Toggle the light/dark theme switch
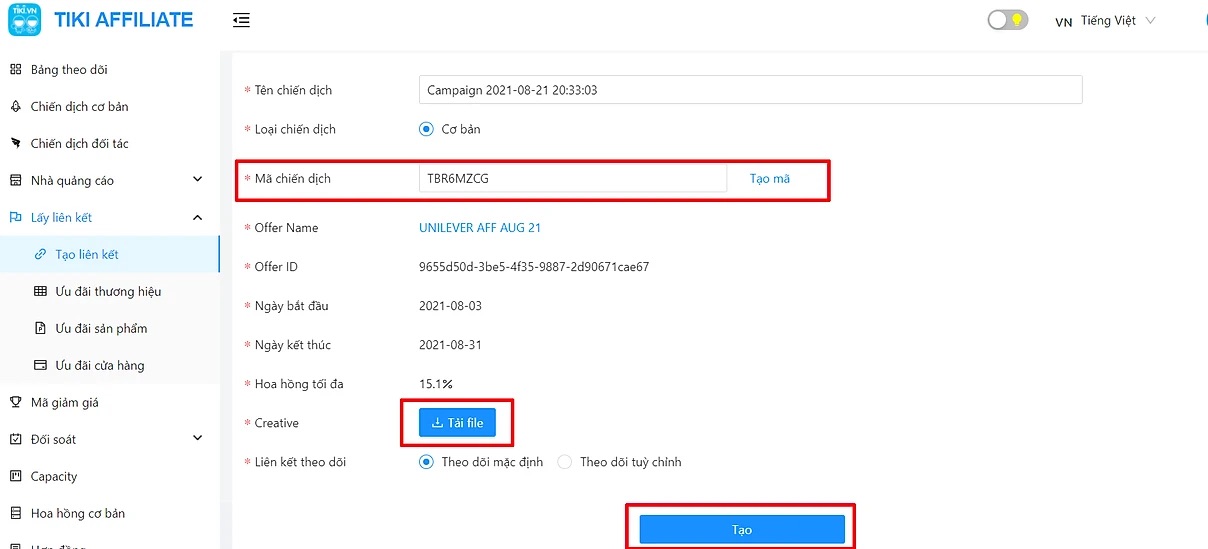Viewport: 1208px width, 549px height. pos(1007,20)
